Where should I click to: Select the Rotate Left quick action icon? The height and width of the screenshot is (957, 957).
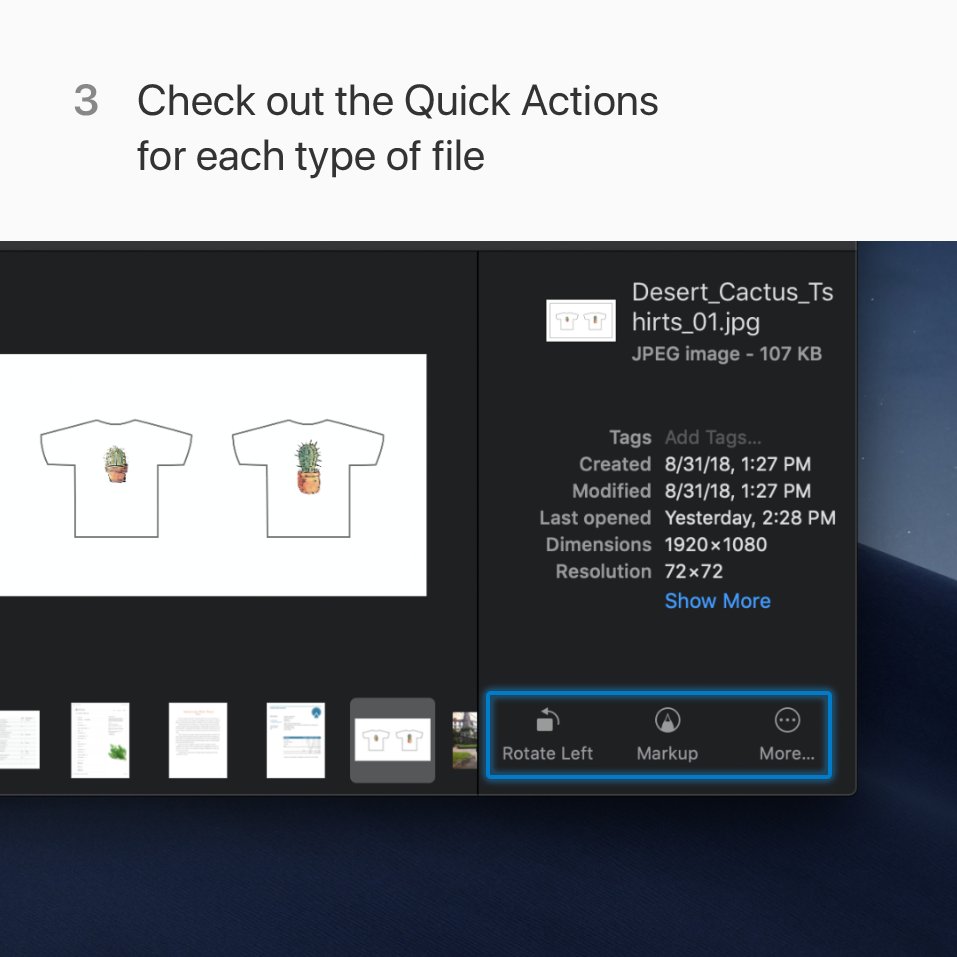547,733
